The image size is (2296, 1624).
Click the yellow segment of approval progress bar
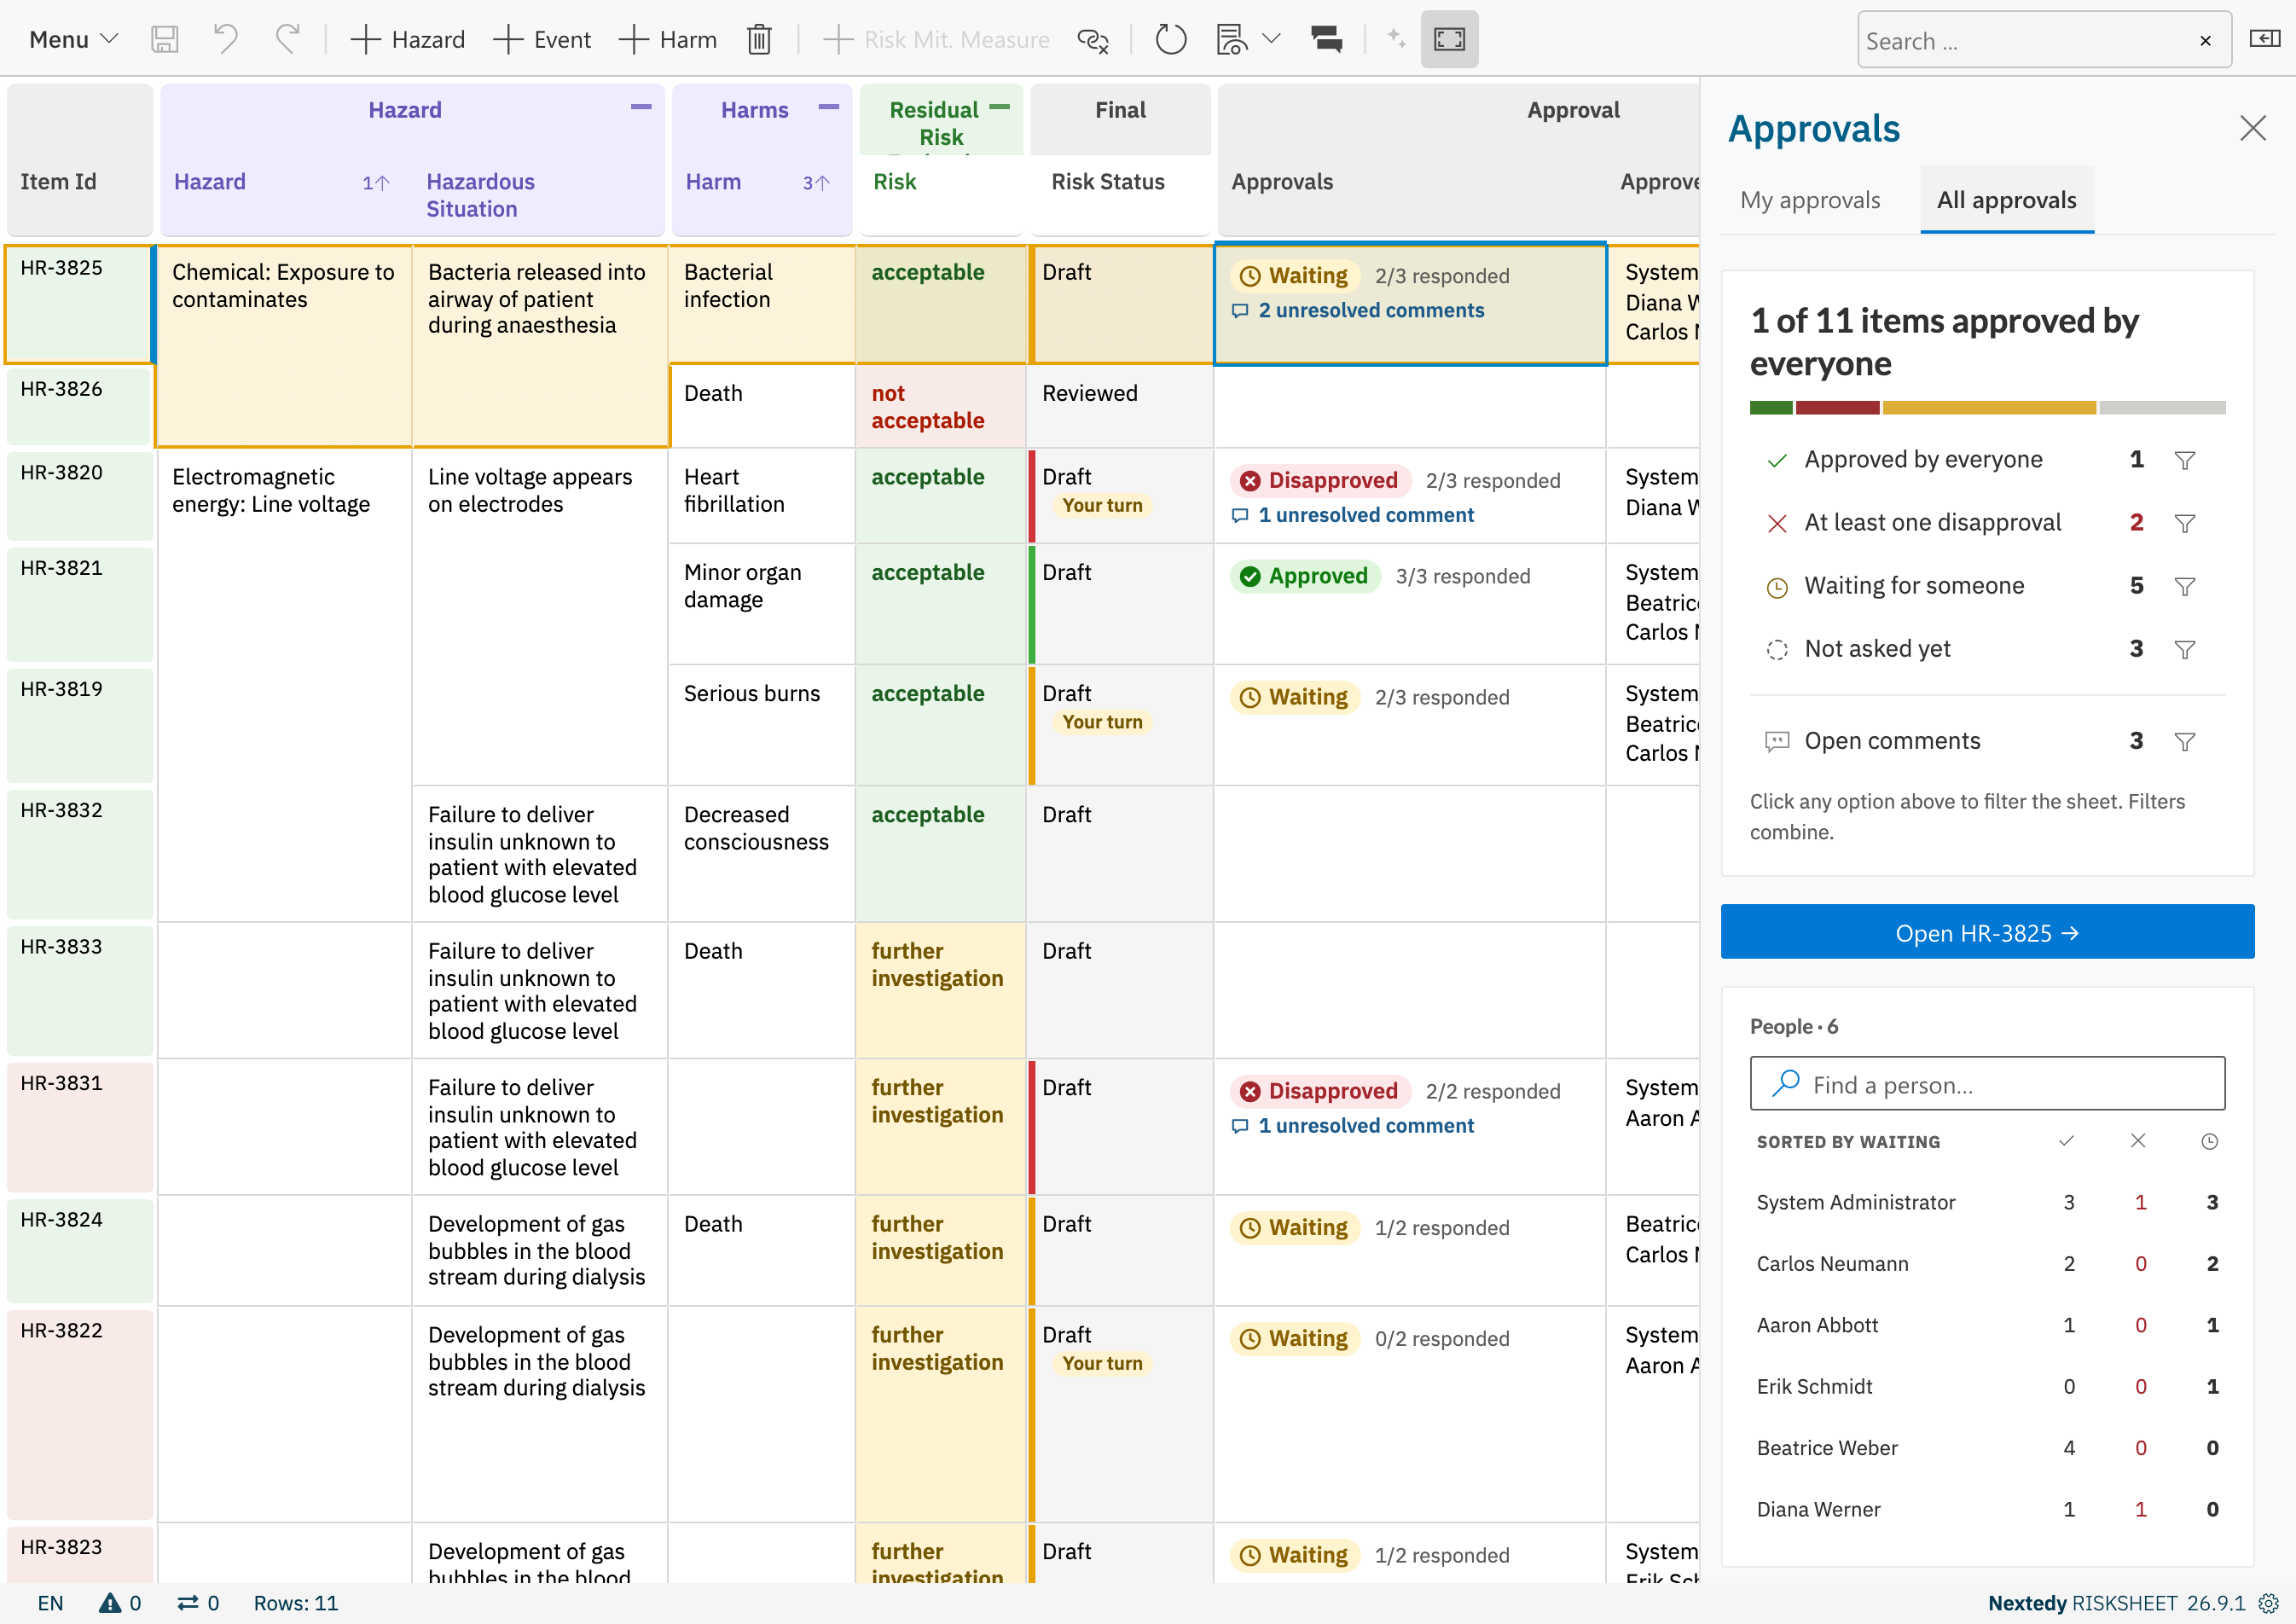click(1989, 408)
